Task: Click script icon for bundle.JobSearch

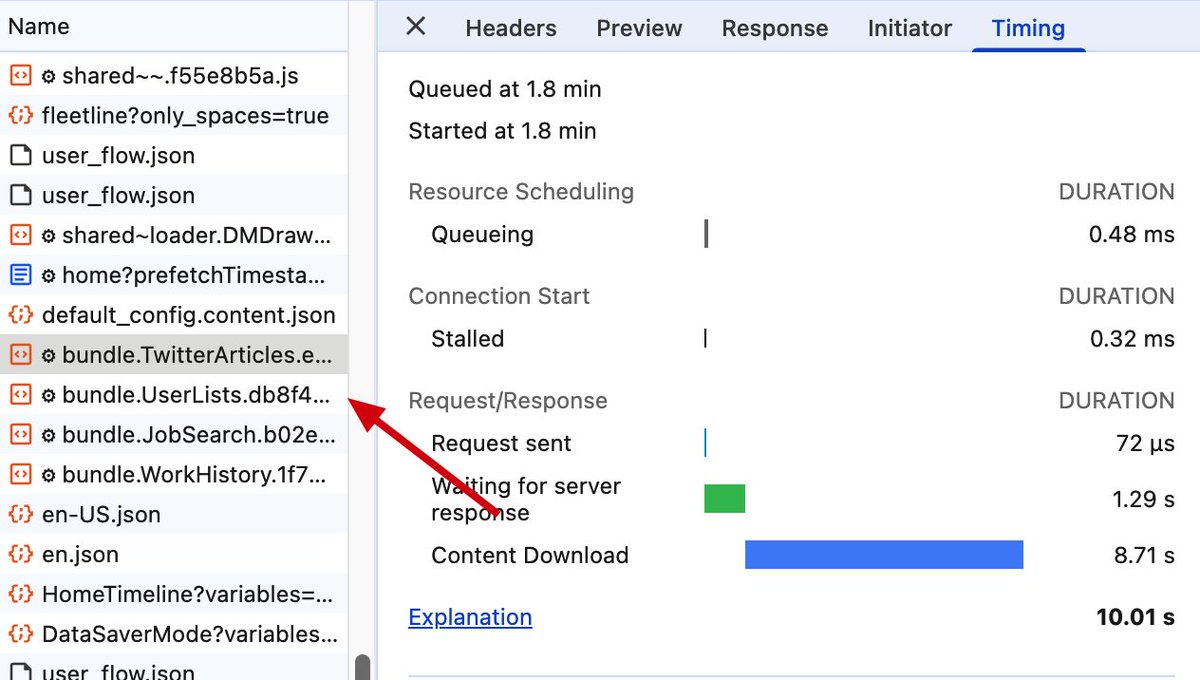Action: click(20, 435)
